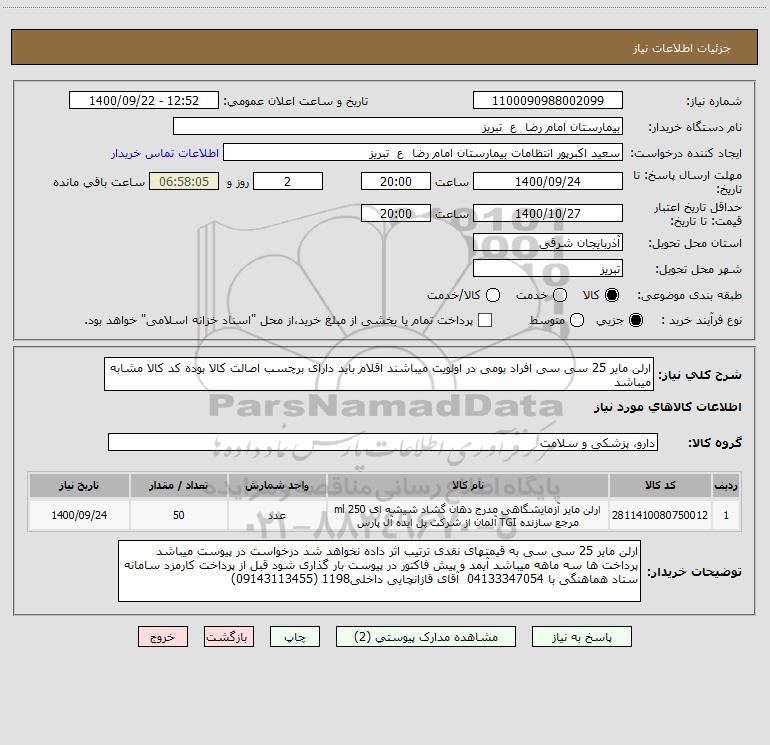Click the تاریخ نیاز column header

click(x=79, y=486)
